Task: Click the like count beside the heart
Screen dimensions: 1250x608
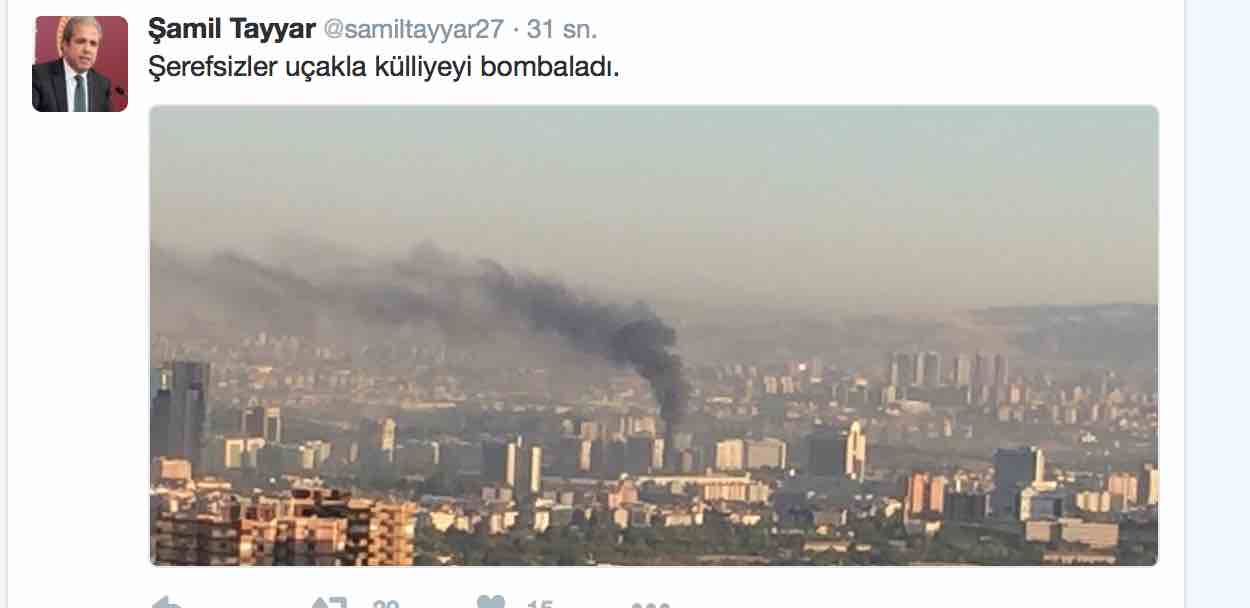Action: pyautogui.click(x=540, y=603)
